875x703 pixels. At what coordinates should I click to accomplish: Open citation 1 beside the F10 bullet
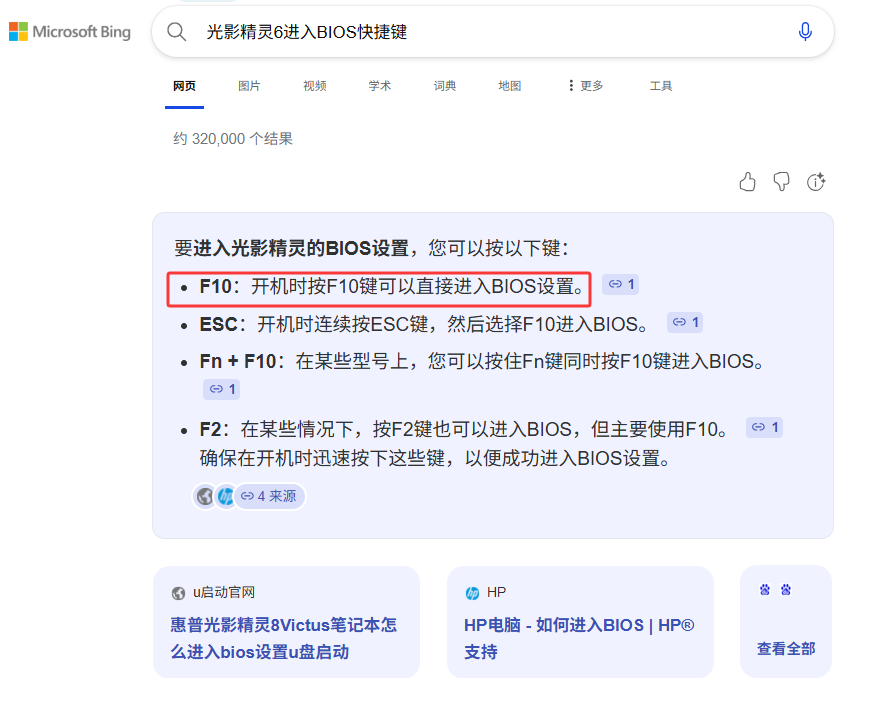click(621, 285)
